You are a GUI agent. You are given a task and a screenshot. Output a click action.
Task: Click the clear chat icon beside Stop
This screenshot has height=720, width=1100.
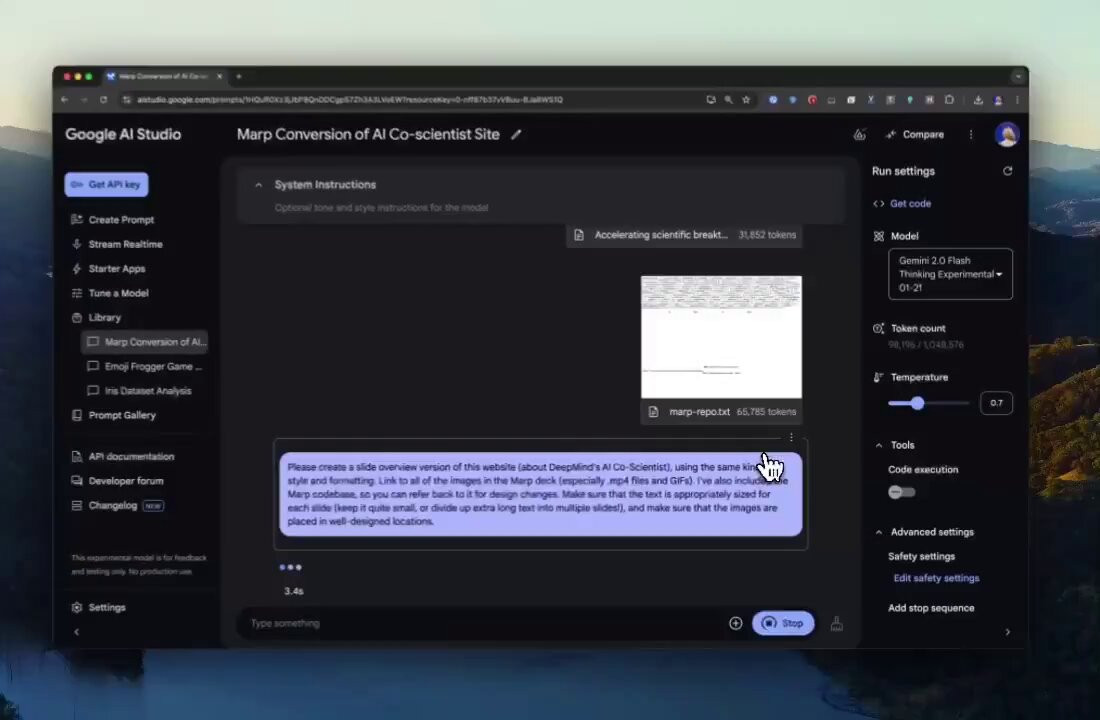point(837,623)
